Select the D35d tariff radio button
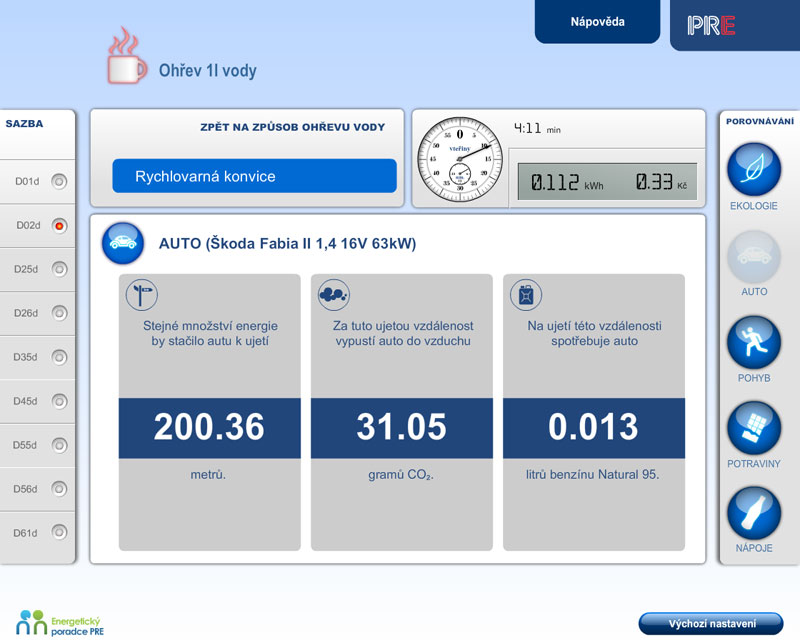800x643 pixels. point(59,357)
